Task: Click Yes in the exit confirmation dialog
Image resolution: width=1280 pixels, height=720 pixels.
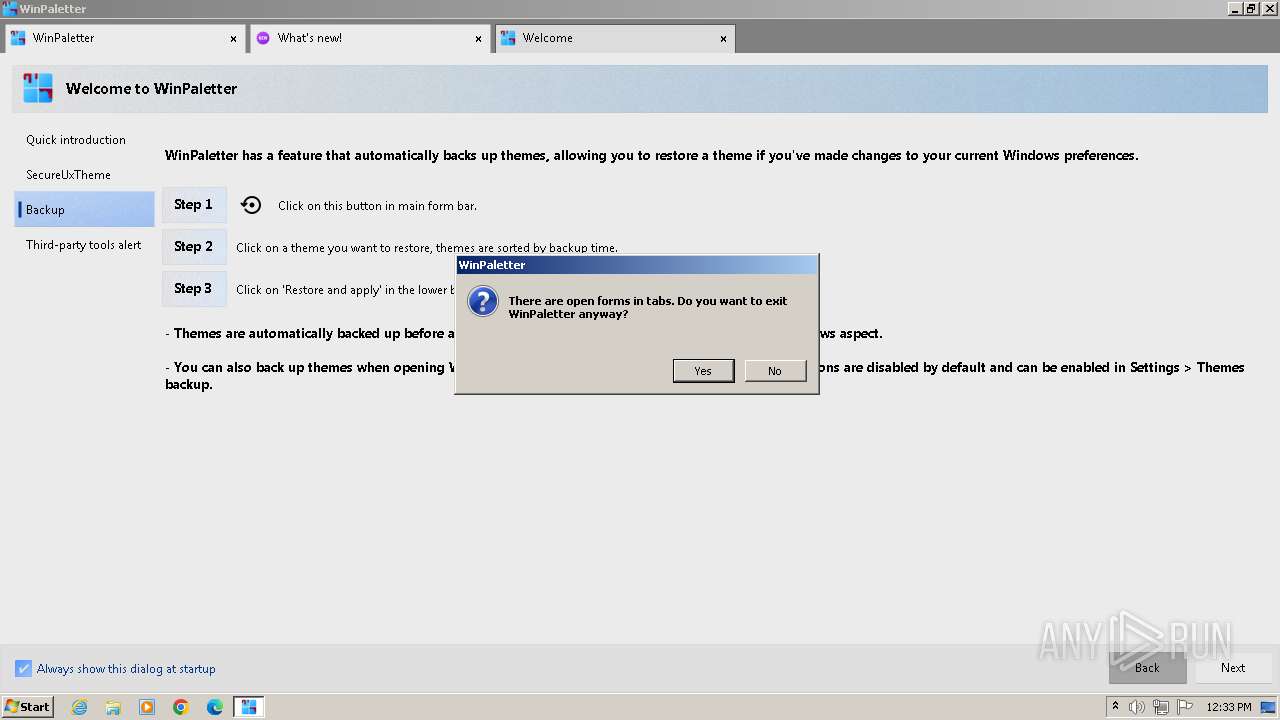Action: click(x=703, y=371)
